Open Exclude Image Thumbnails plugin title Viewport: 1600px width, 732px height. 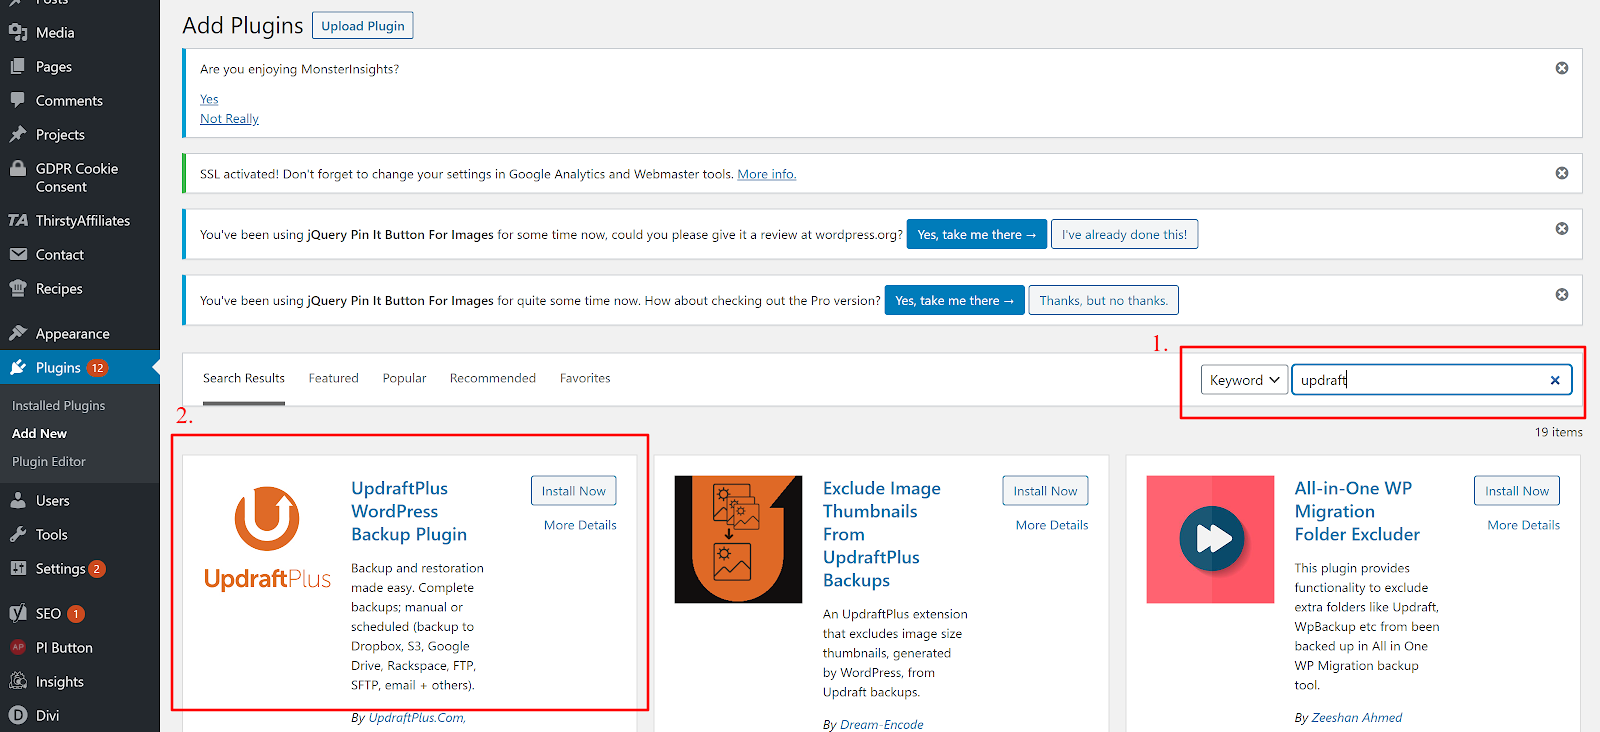[882, 534]
